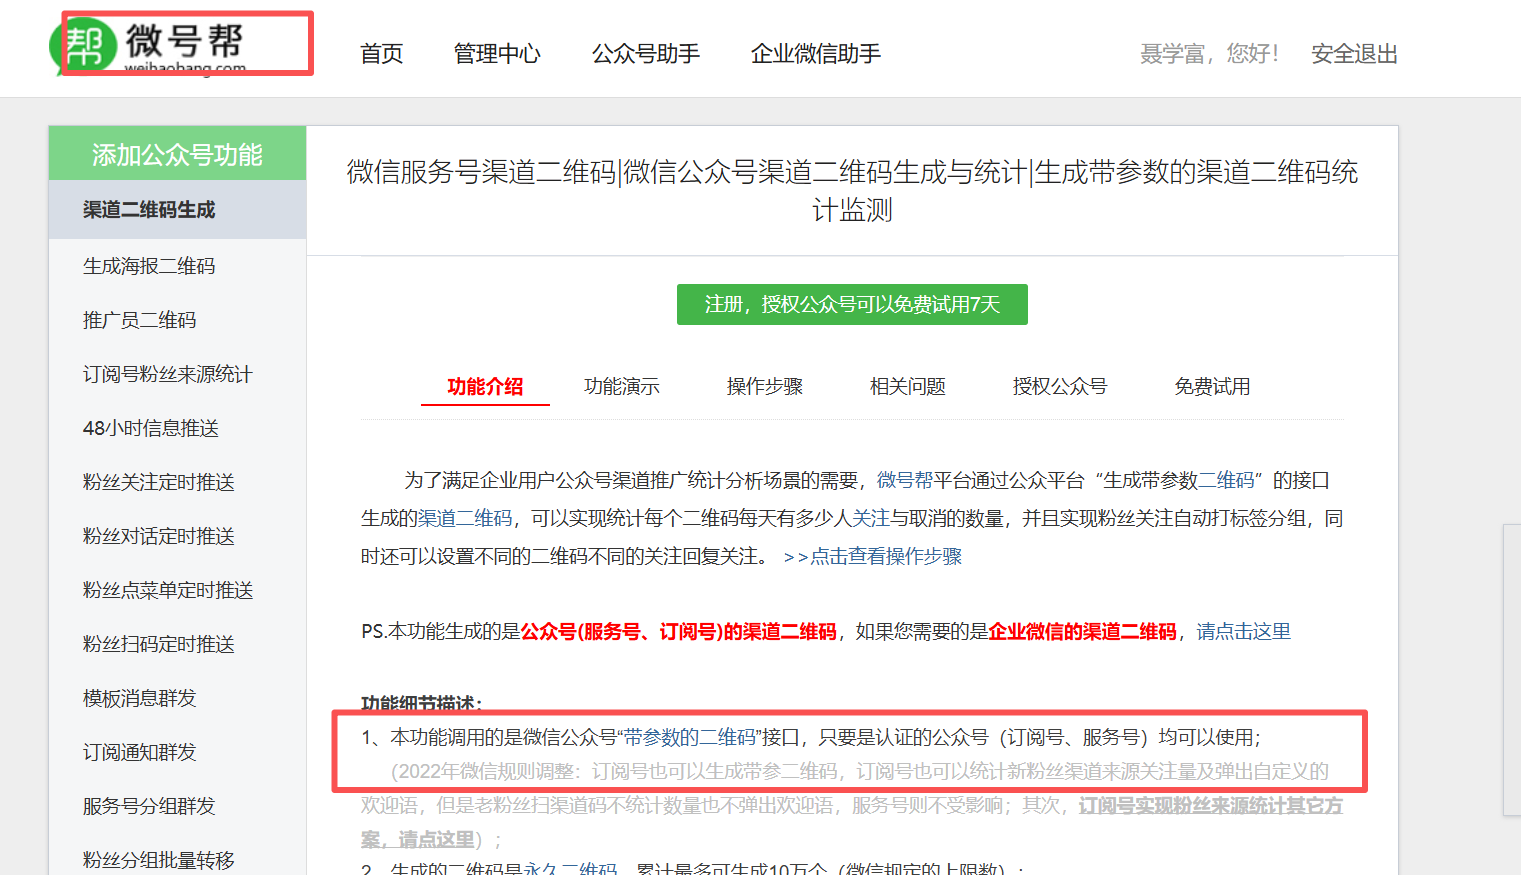The image size is (1521, 875).
Task: Open 生成海报二维码 sidebar item
Action: tap(149, 266)
